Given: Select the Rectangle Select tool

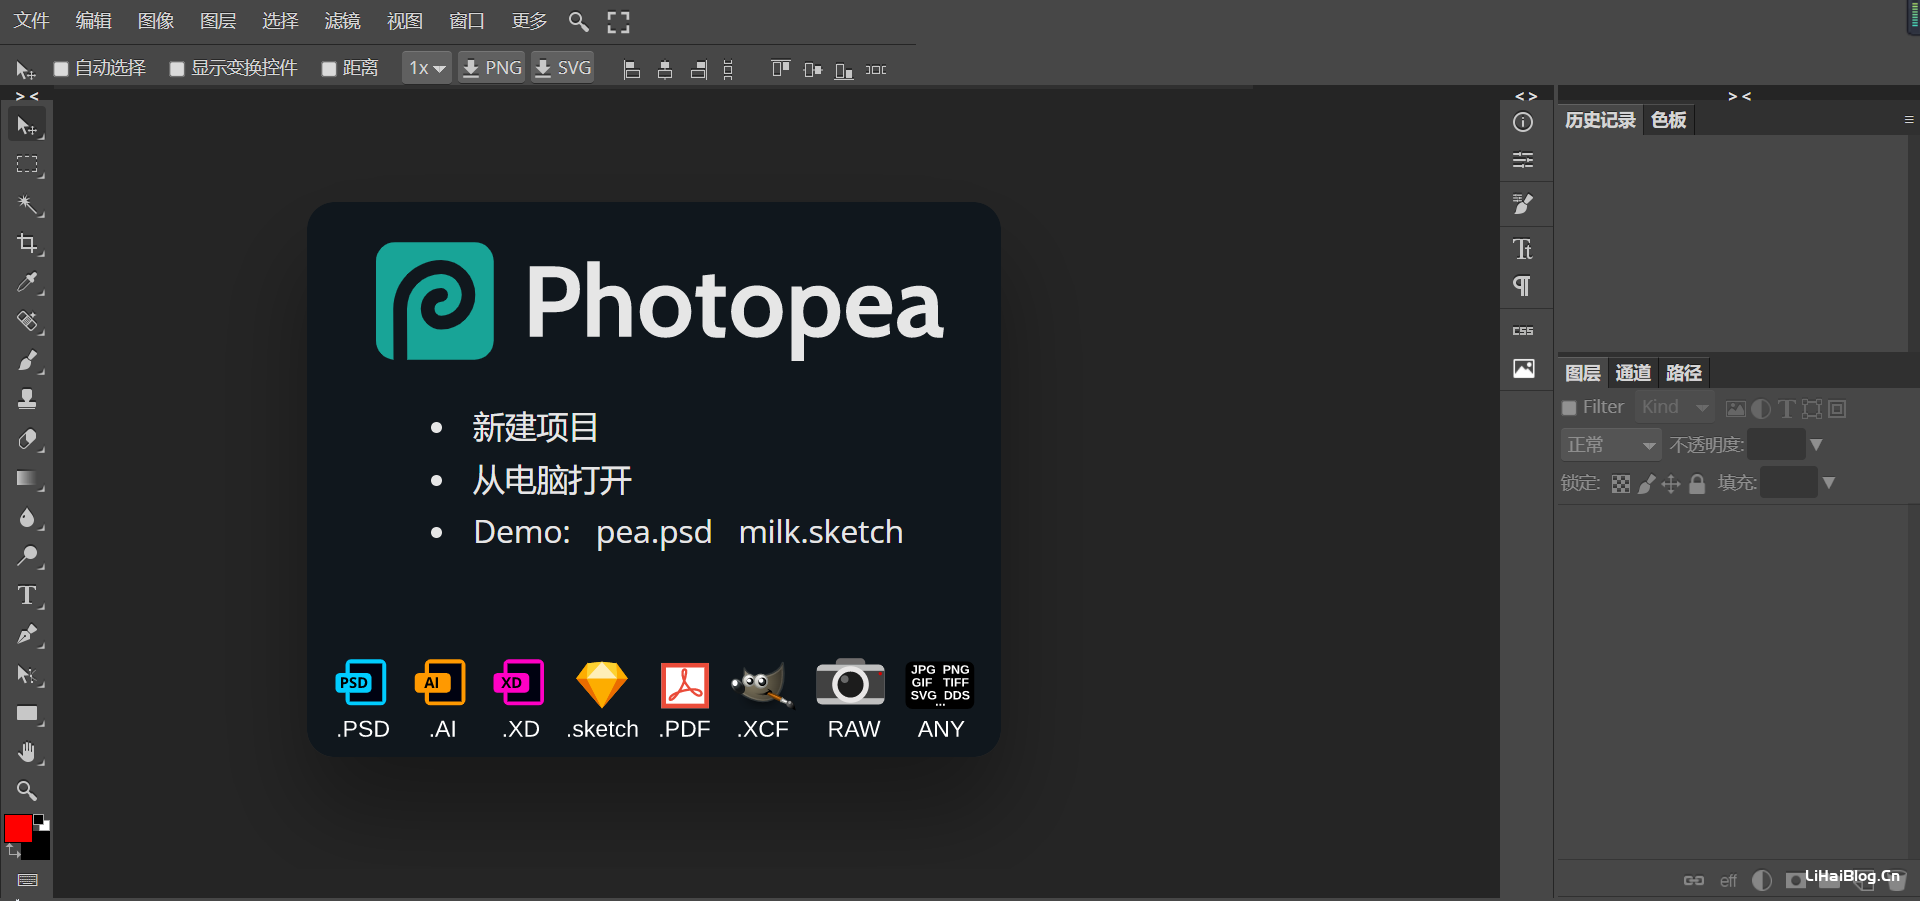Looking at the screenshot, I should [27, 165].
